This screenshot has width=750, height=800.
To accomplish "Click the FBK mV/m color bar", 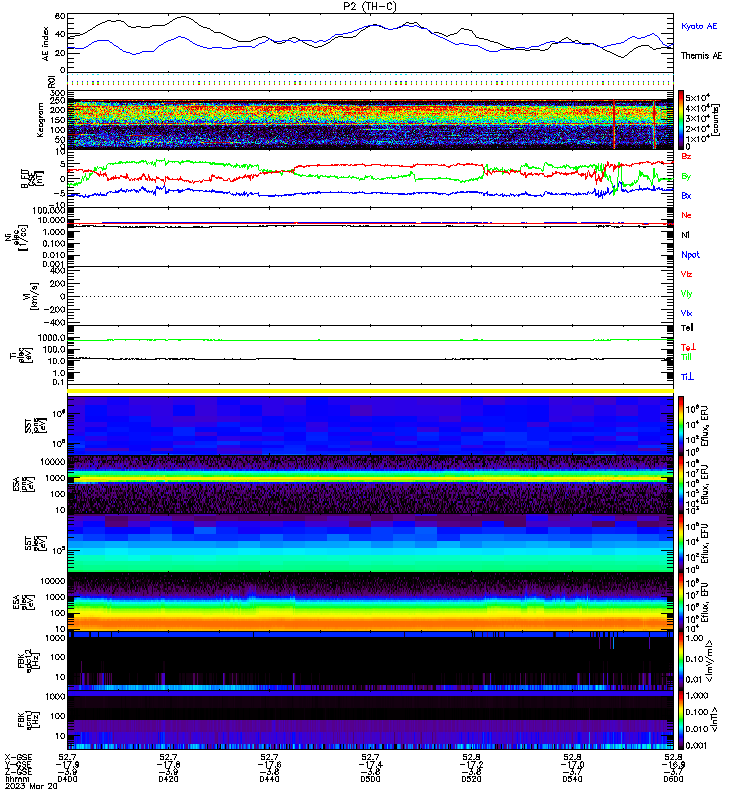I will tap(681, 660).
